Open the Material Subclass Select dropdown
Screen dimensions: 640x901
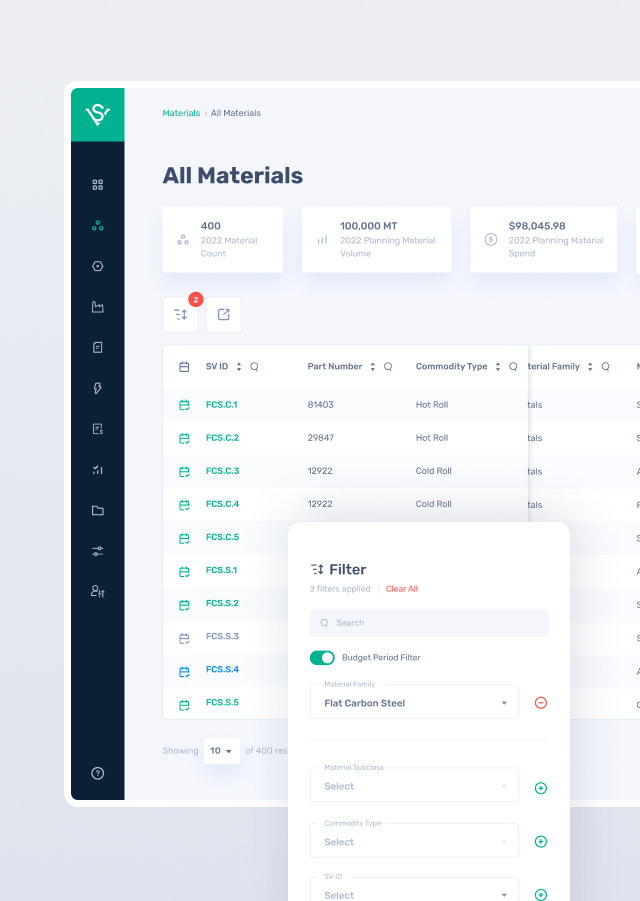click(x=414, y=786)
